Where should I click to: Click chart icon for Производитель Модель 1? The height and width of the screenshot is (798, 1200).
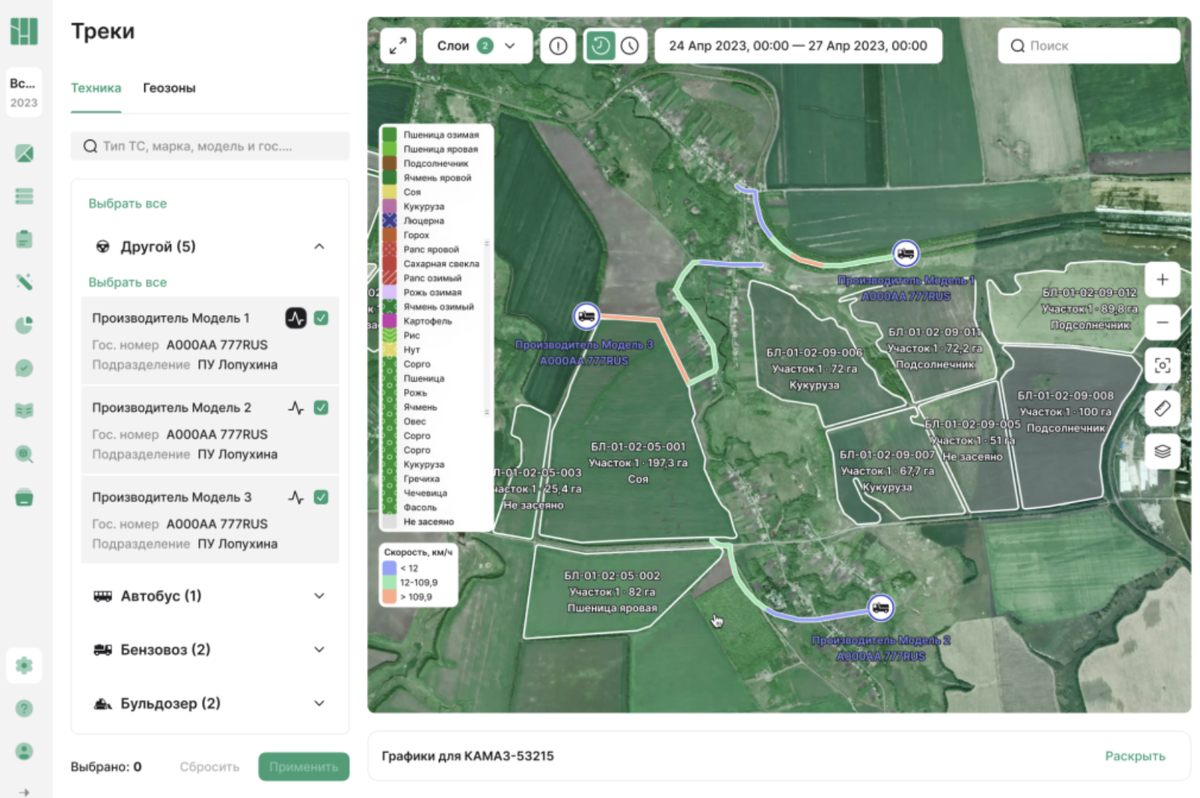click(296, 318)
